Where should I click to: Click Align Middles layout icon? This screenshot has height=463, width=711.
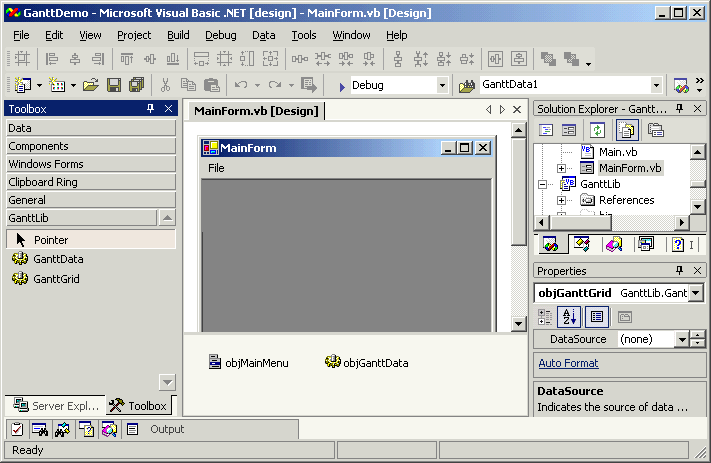click(150, 59)
